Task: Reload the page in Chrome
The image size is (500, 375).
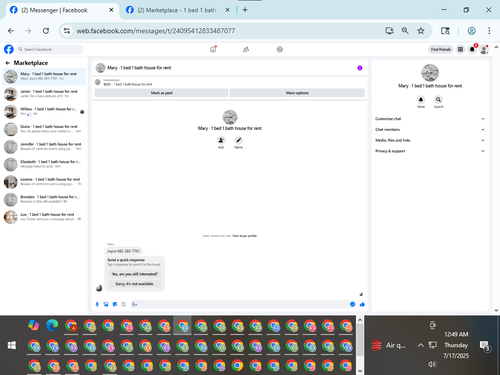Action: [x=46, y=31]
